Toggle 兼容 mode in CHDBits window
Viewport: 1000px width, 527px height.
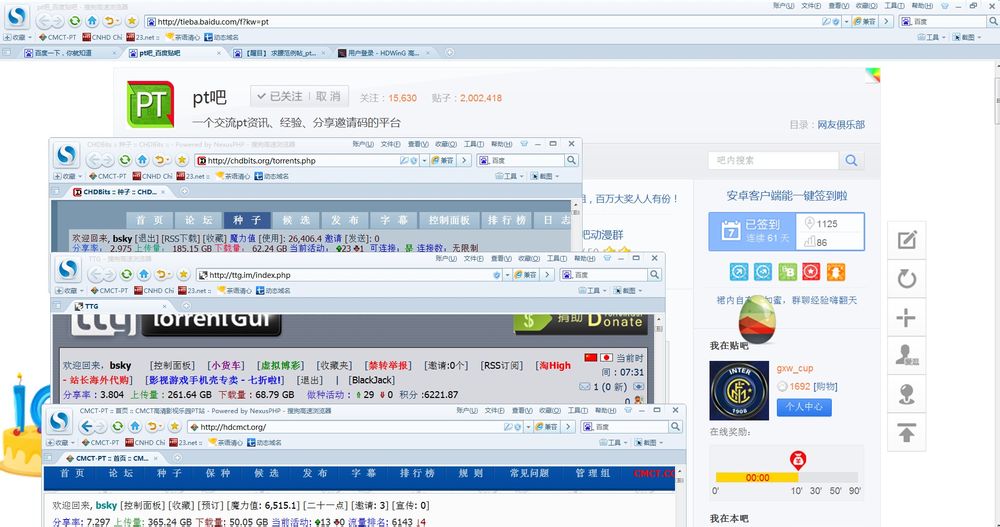click(443, 160)
